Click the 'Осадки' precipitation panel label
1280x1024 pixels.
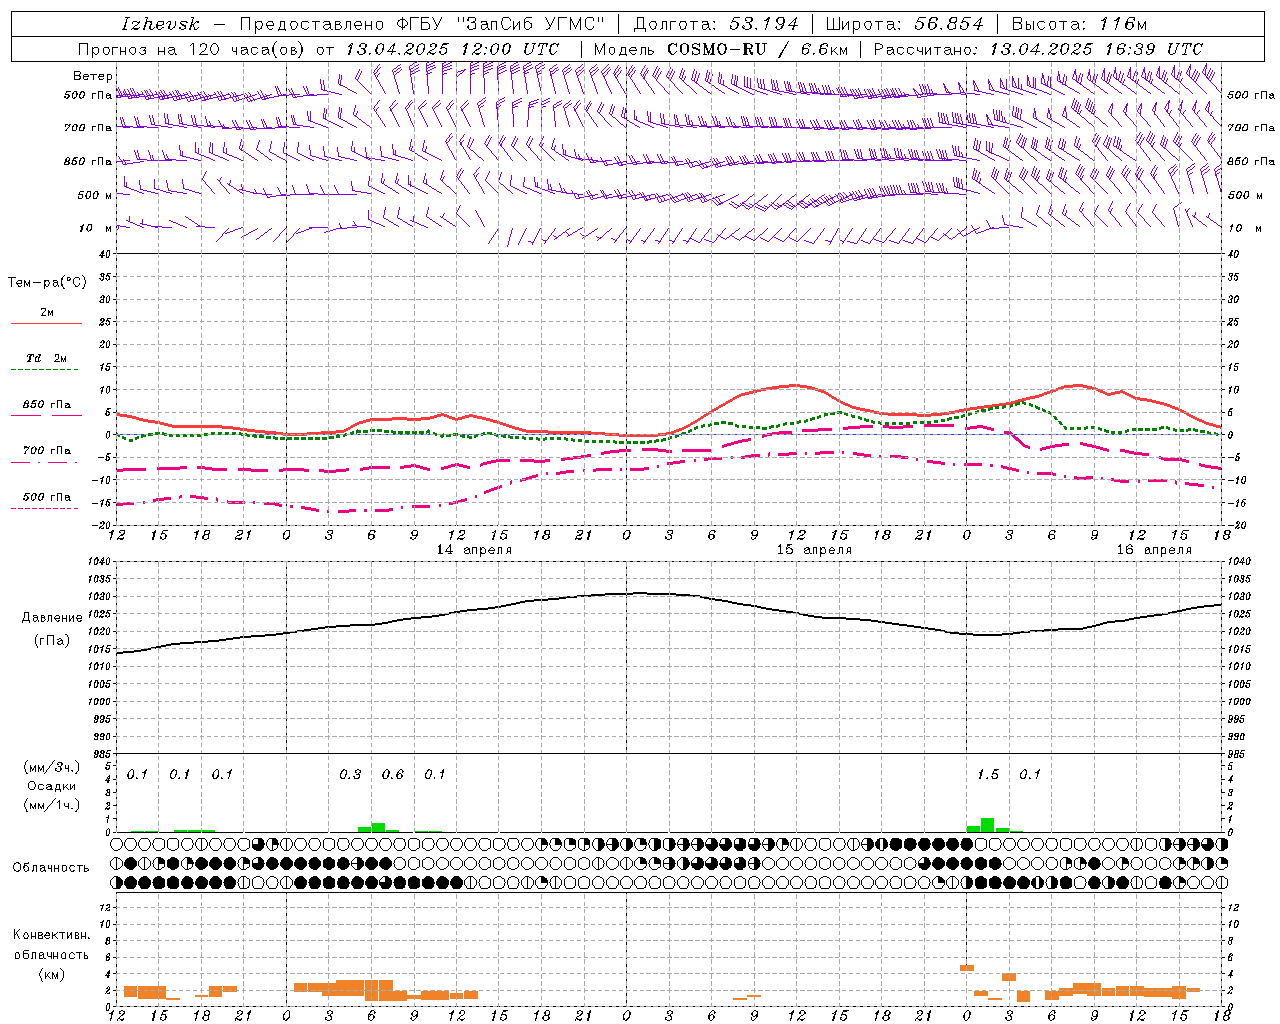[x=52, y=786]
